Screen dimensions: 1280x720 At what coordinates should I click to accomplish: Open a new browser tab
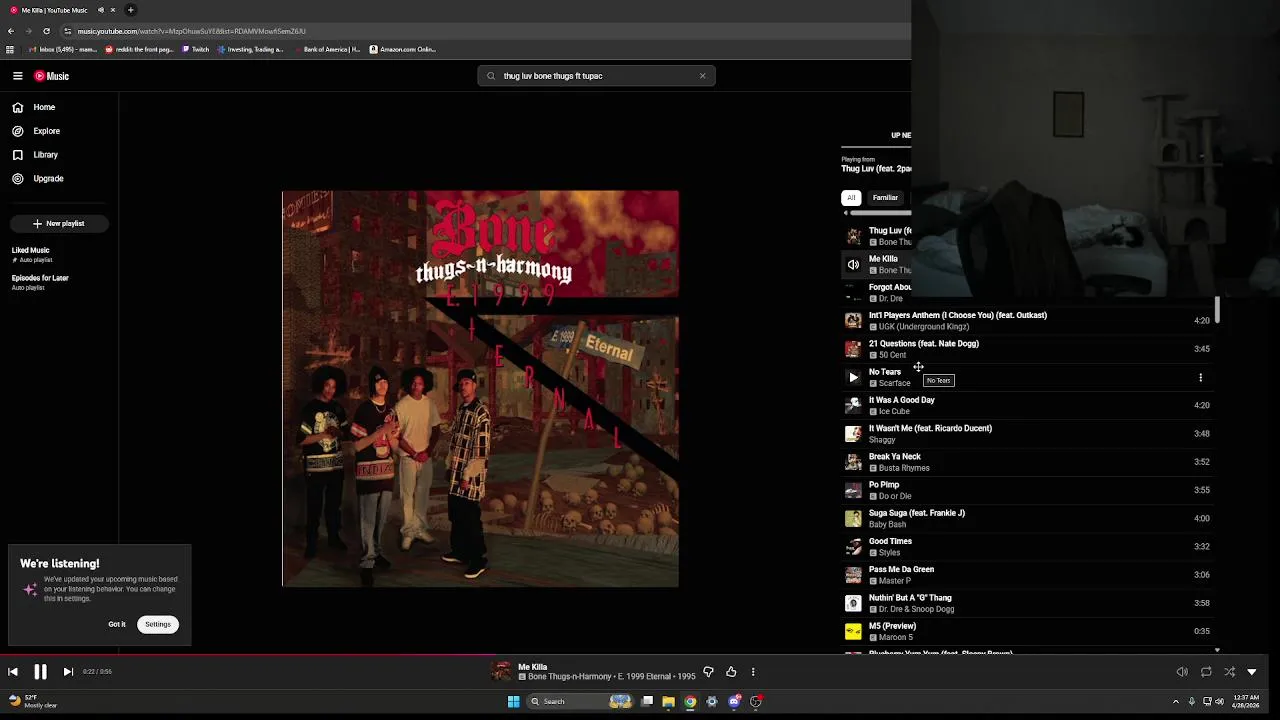pyautogui.click(x=130, y=10)
